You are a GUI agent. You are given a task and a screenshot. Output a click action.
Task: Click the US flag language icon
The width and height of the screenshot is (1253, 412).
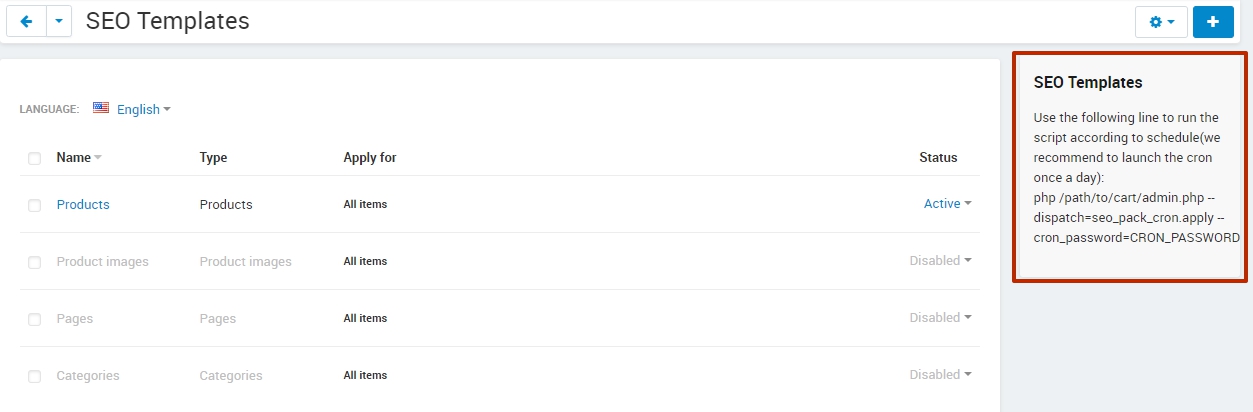[x=101, y=108]
